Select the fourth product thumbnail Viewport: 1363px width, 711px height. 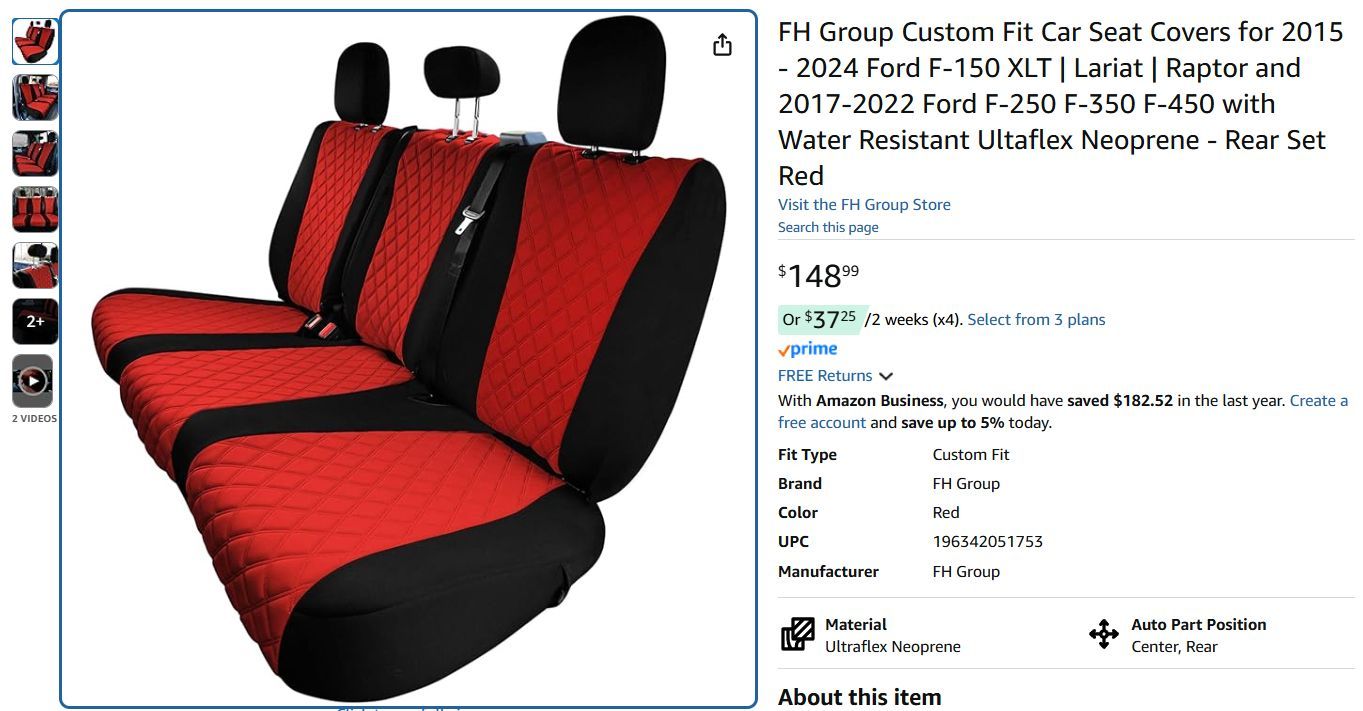(35, 210)
